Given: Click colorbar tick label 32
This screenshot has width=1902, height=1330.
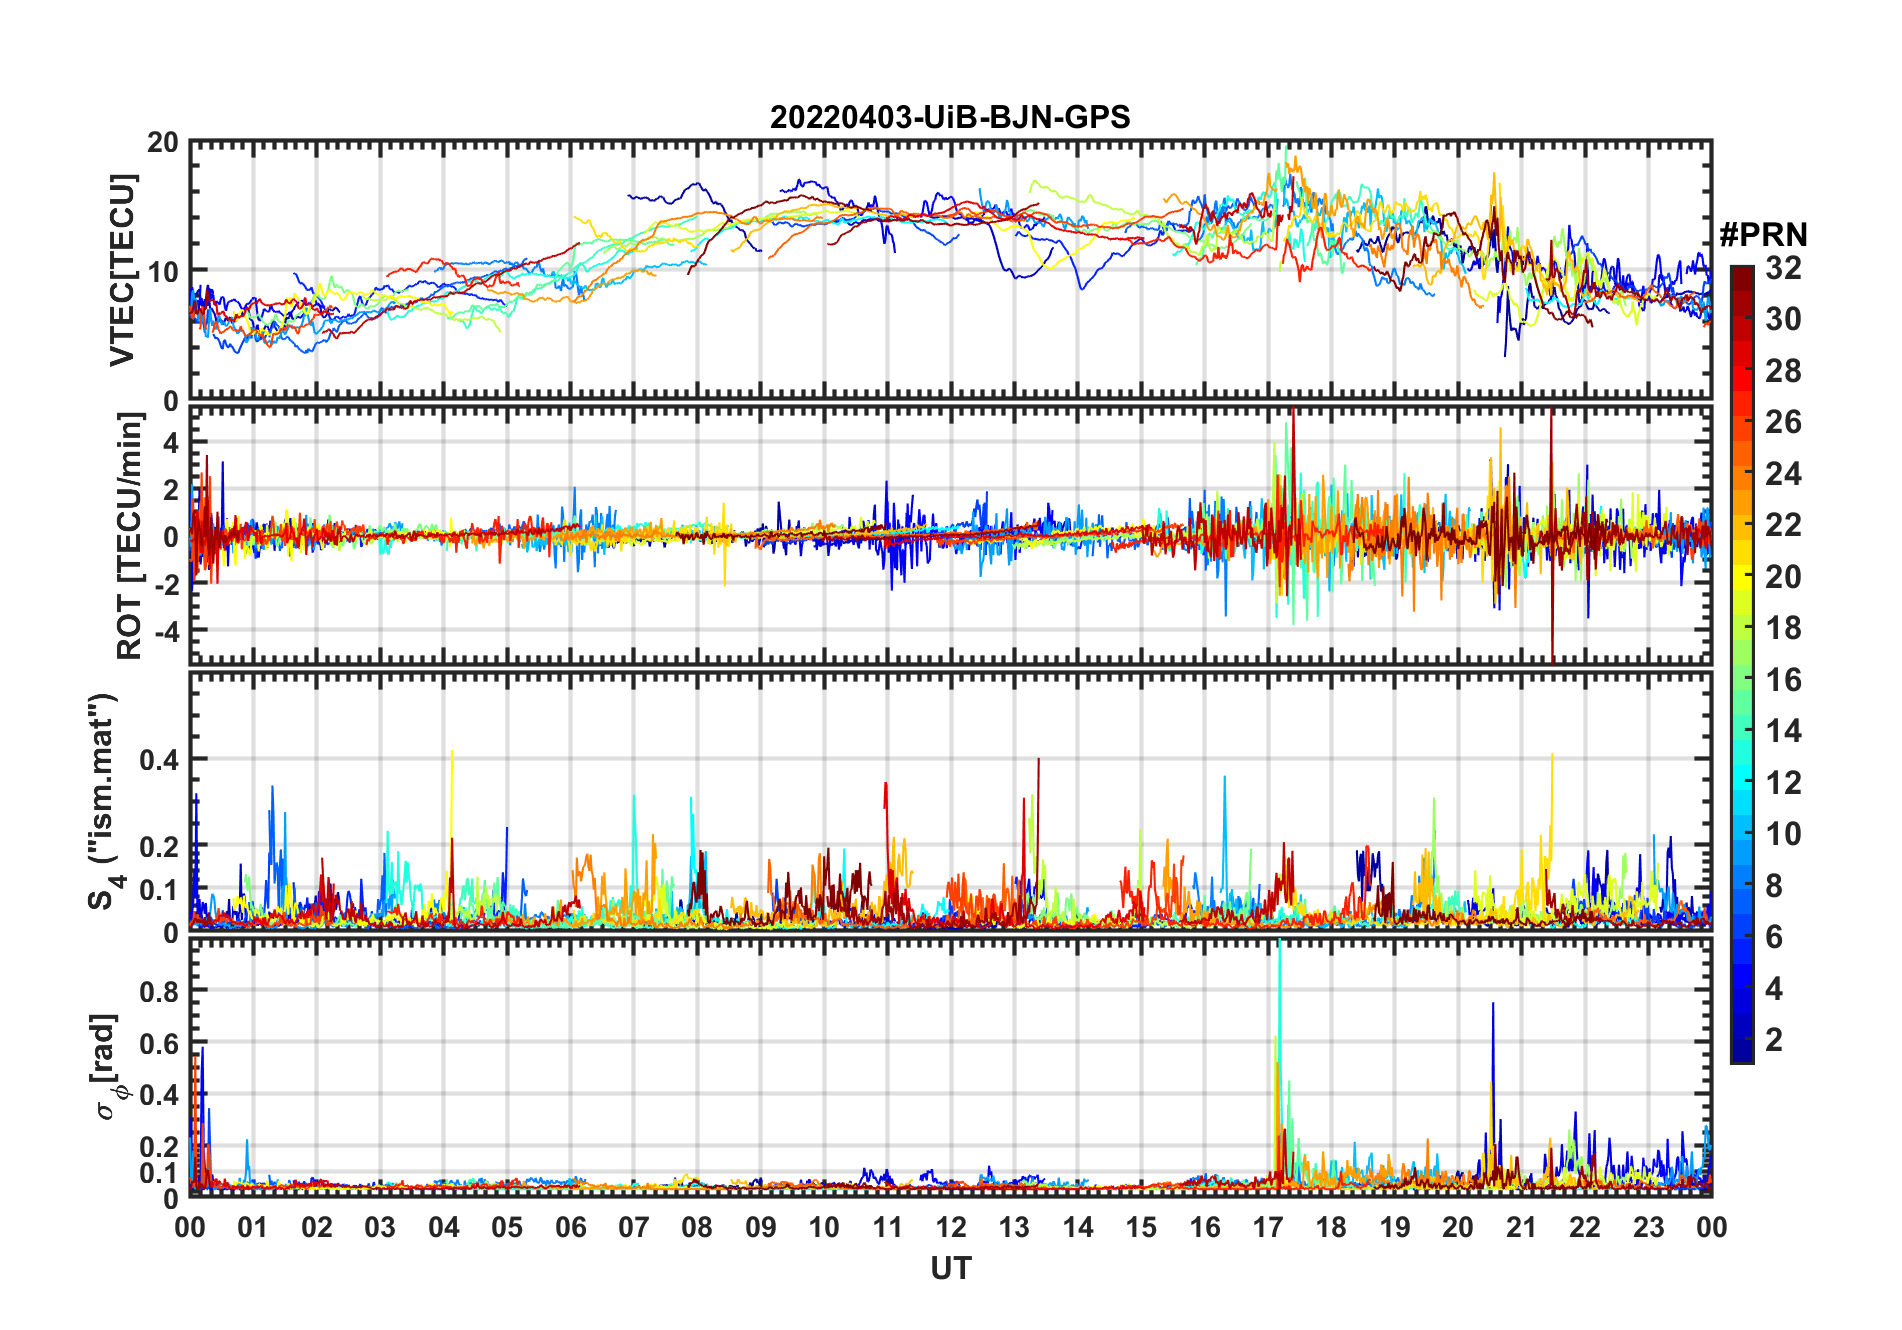Looking at the screenshot, I should pos(1783,268).
